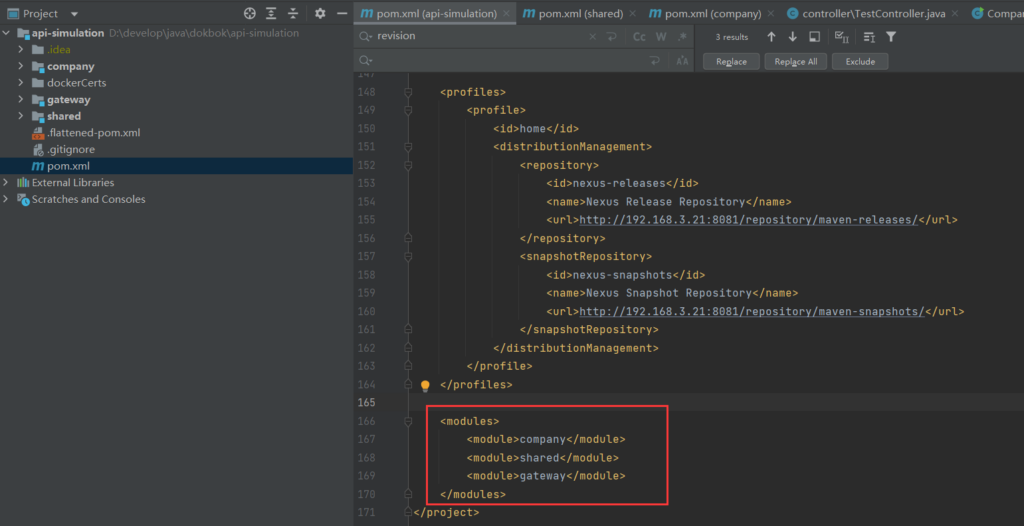Toggle Regex (.*) search mode
Viewport: 1024px width, 526px height.
coord(682,37)
